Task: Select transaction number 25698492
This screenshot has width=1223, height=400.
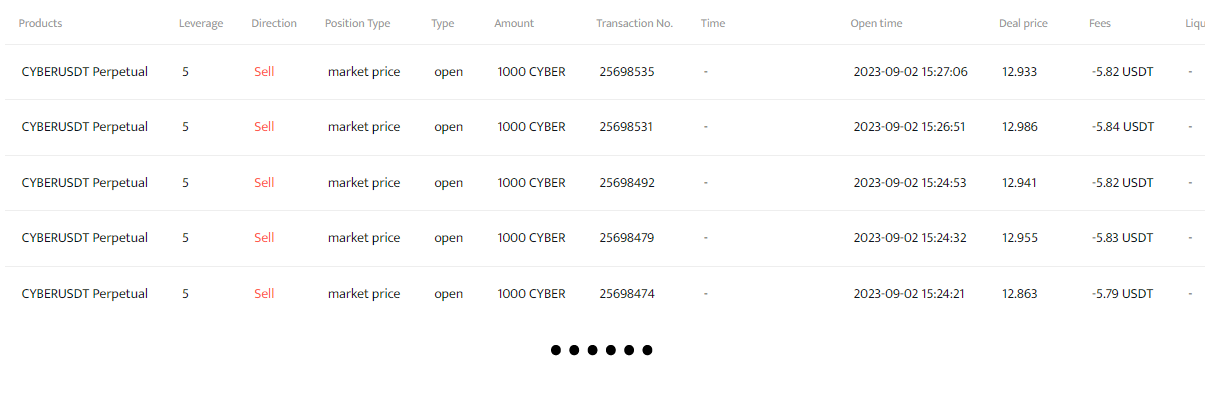Action: pyautogui.click(x=627, y=183)
